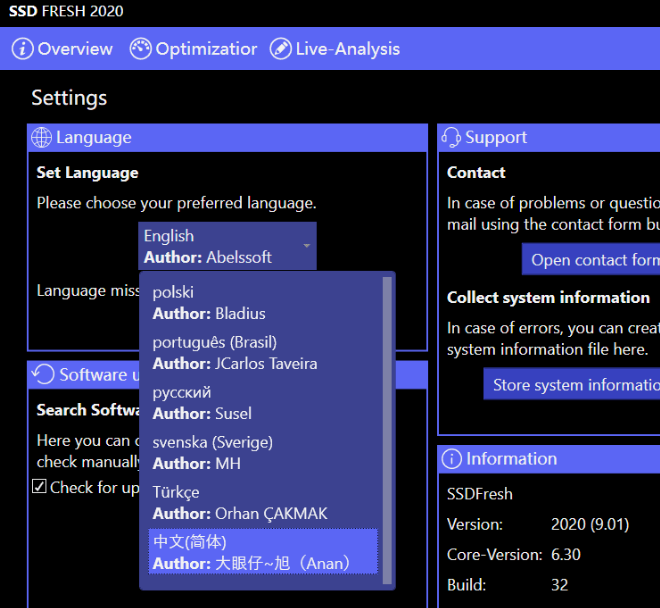Screen dimensions: 660x608
Task: Click the Core-Version 6.30 value
Action: [x=566, y=555]
